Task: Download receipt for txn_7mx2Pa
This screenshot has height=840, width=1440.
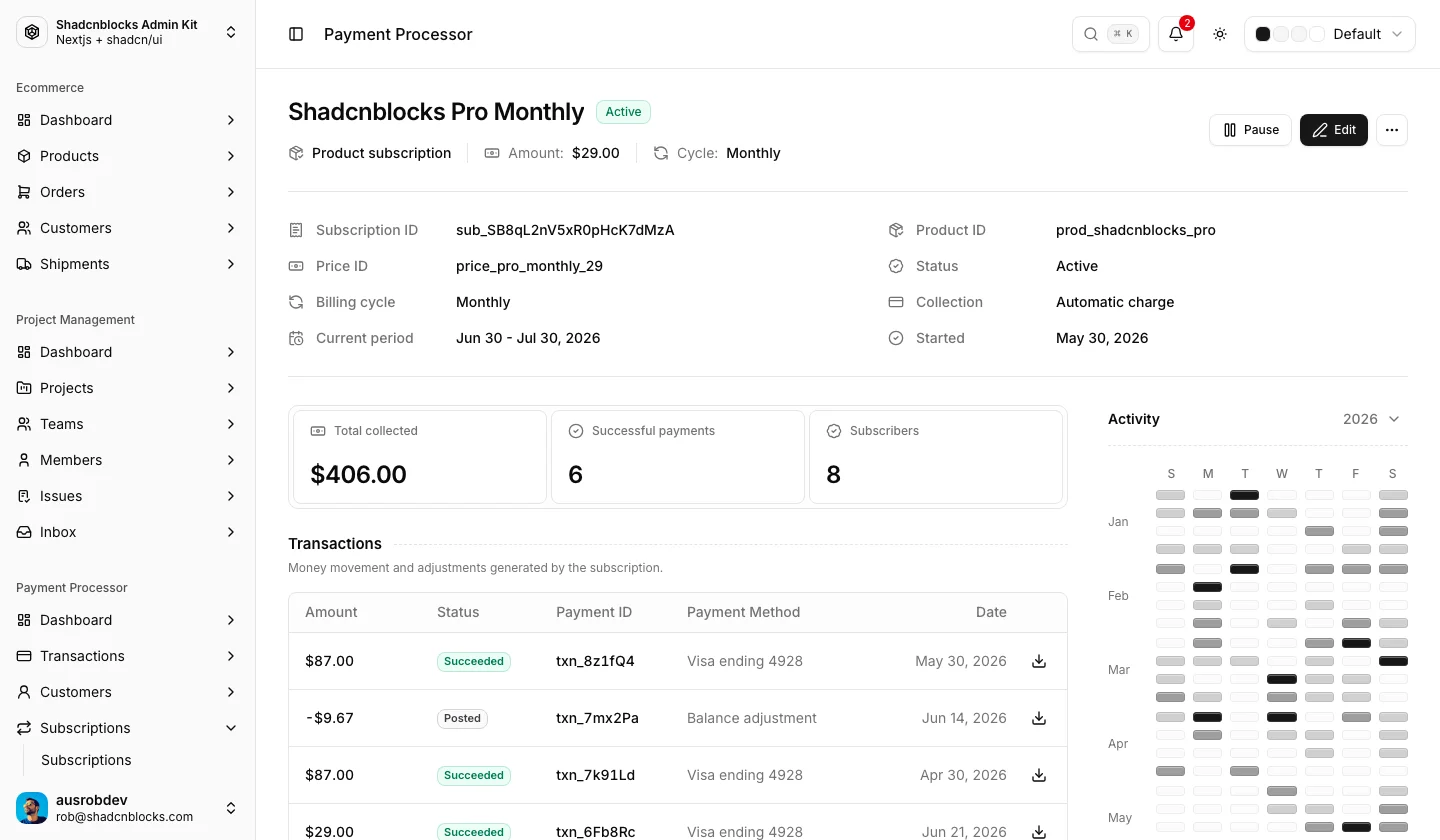Action: (x=1039, y=718)
